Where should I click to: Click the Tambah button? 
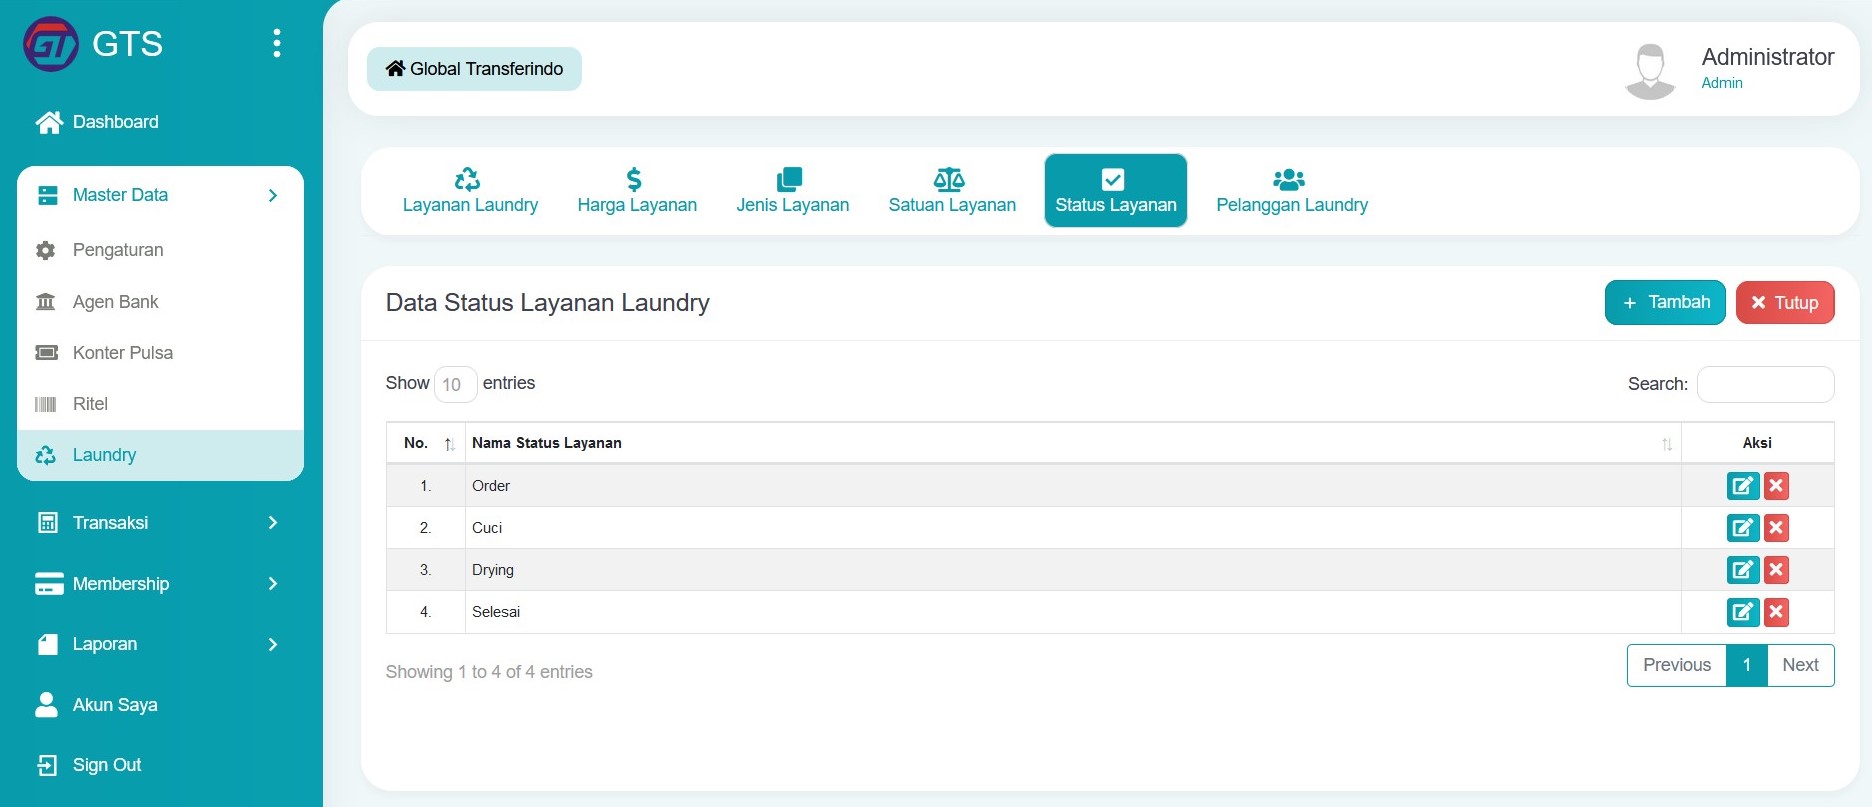point(1665,302)
